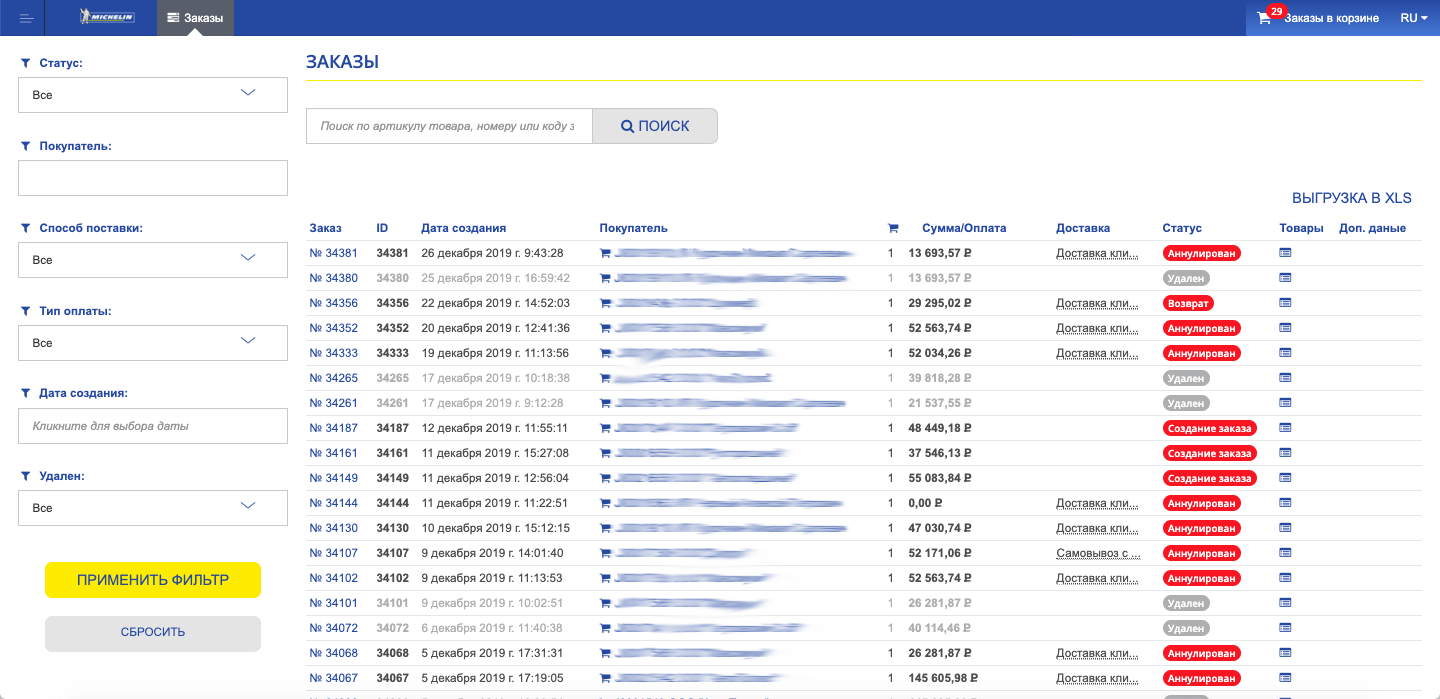Click buyer cart icon in order 34381 row
This screenshot has width=1440, height=699.
point(605,253)
